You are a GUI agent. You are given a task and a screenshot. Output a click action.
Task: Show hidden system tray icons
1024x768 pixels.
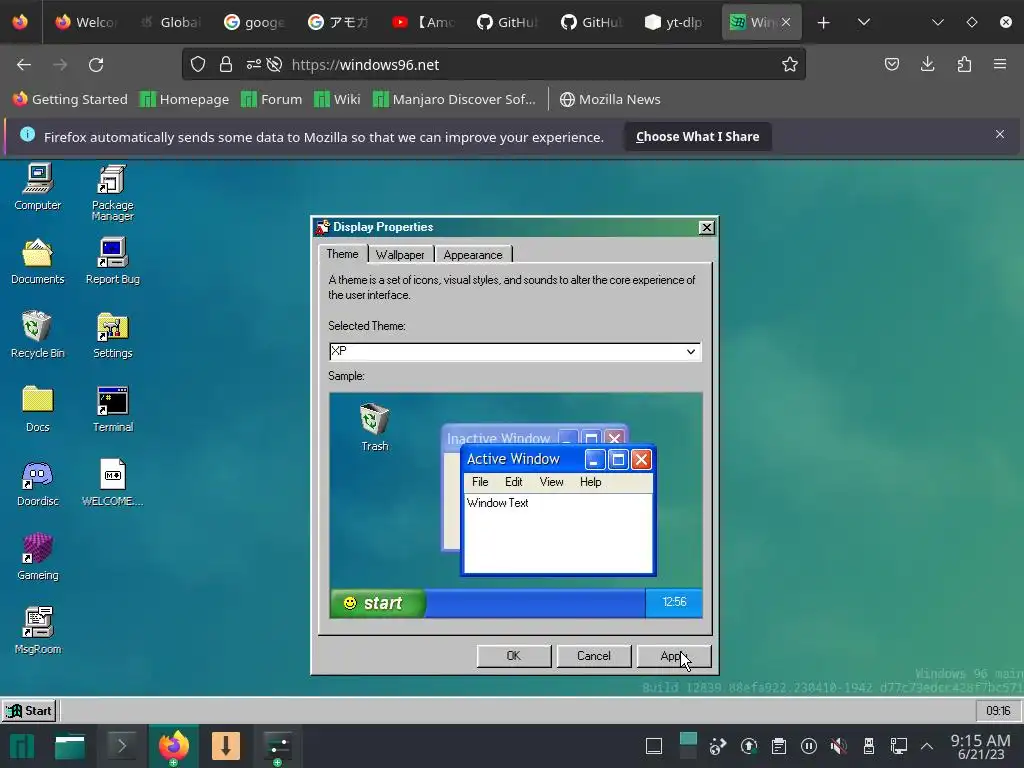point(927,746)
